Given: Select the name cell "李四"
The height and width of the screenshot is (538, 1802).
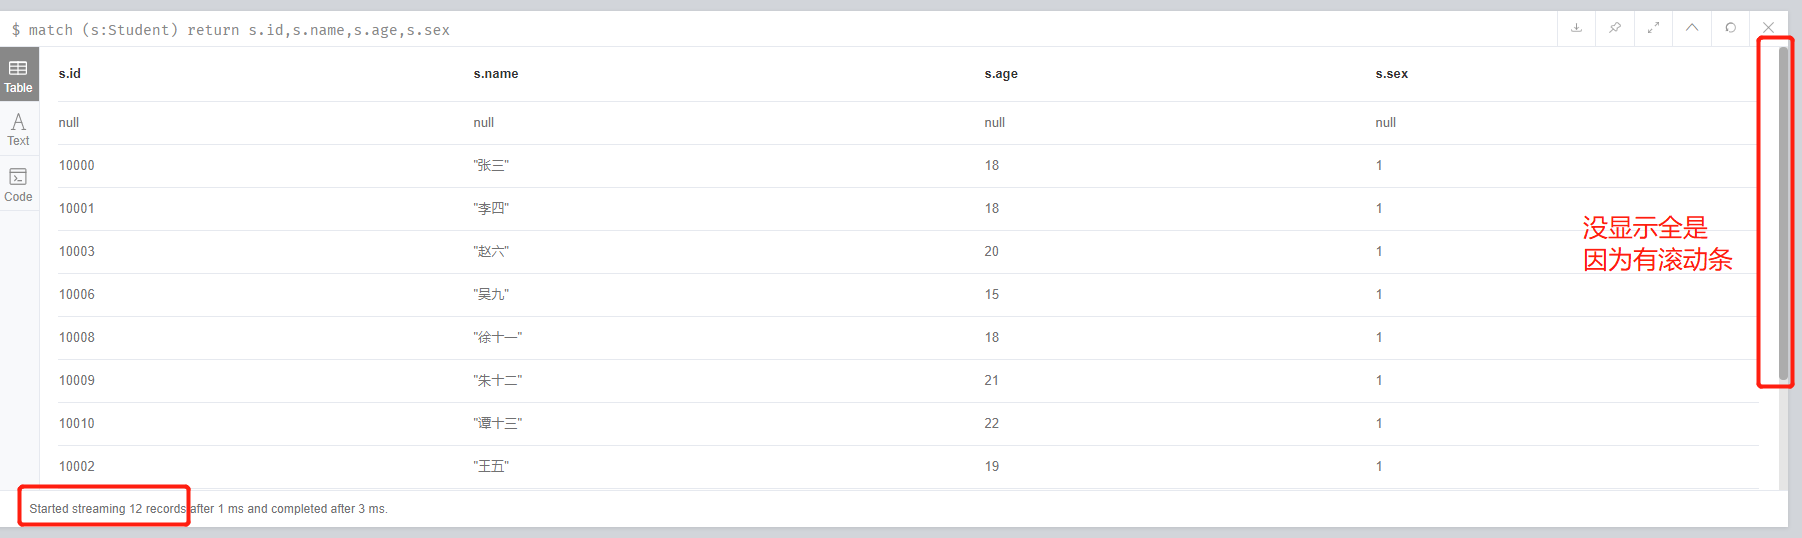Looking at the screenshot, I should pos(491,209).
